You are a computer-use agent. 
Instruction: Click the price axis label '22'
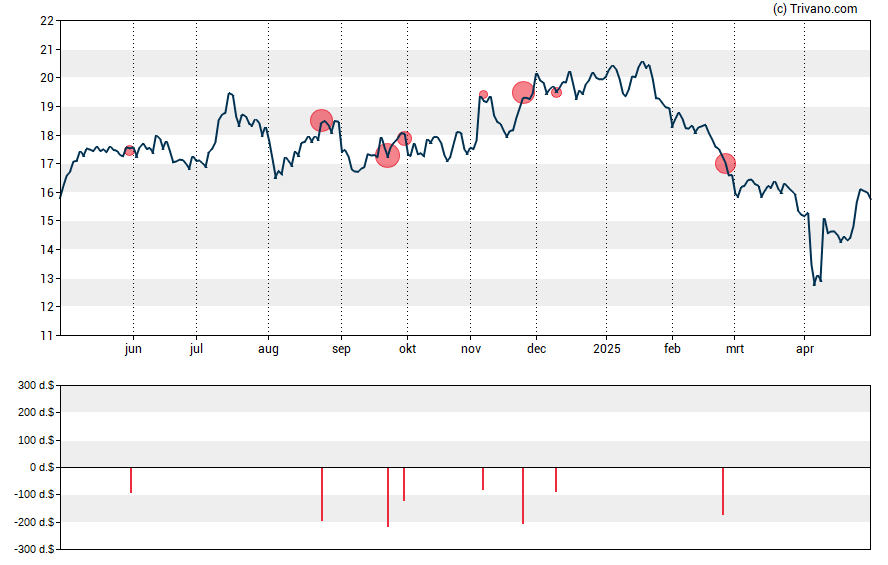click(47, 21)
